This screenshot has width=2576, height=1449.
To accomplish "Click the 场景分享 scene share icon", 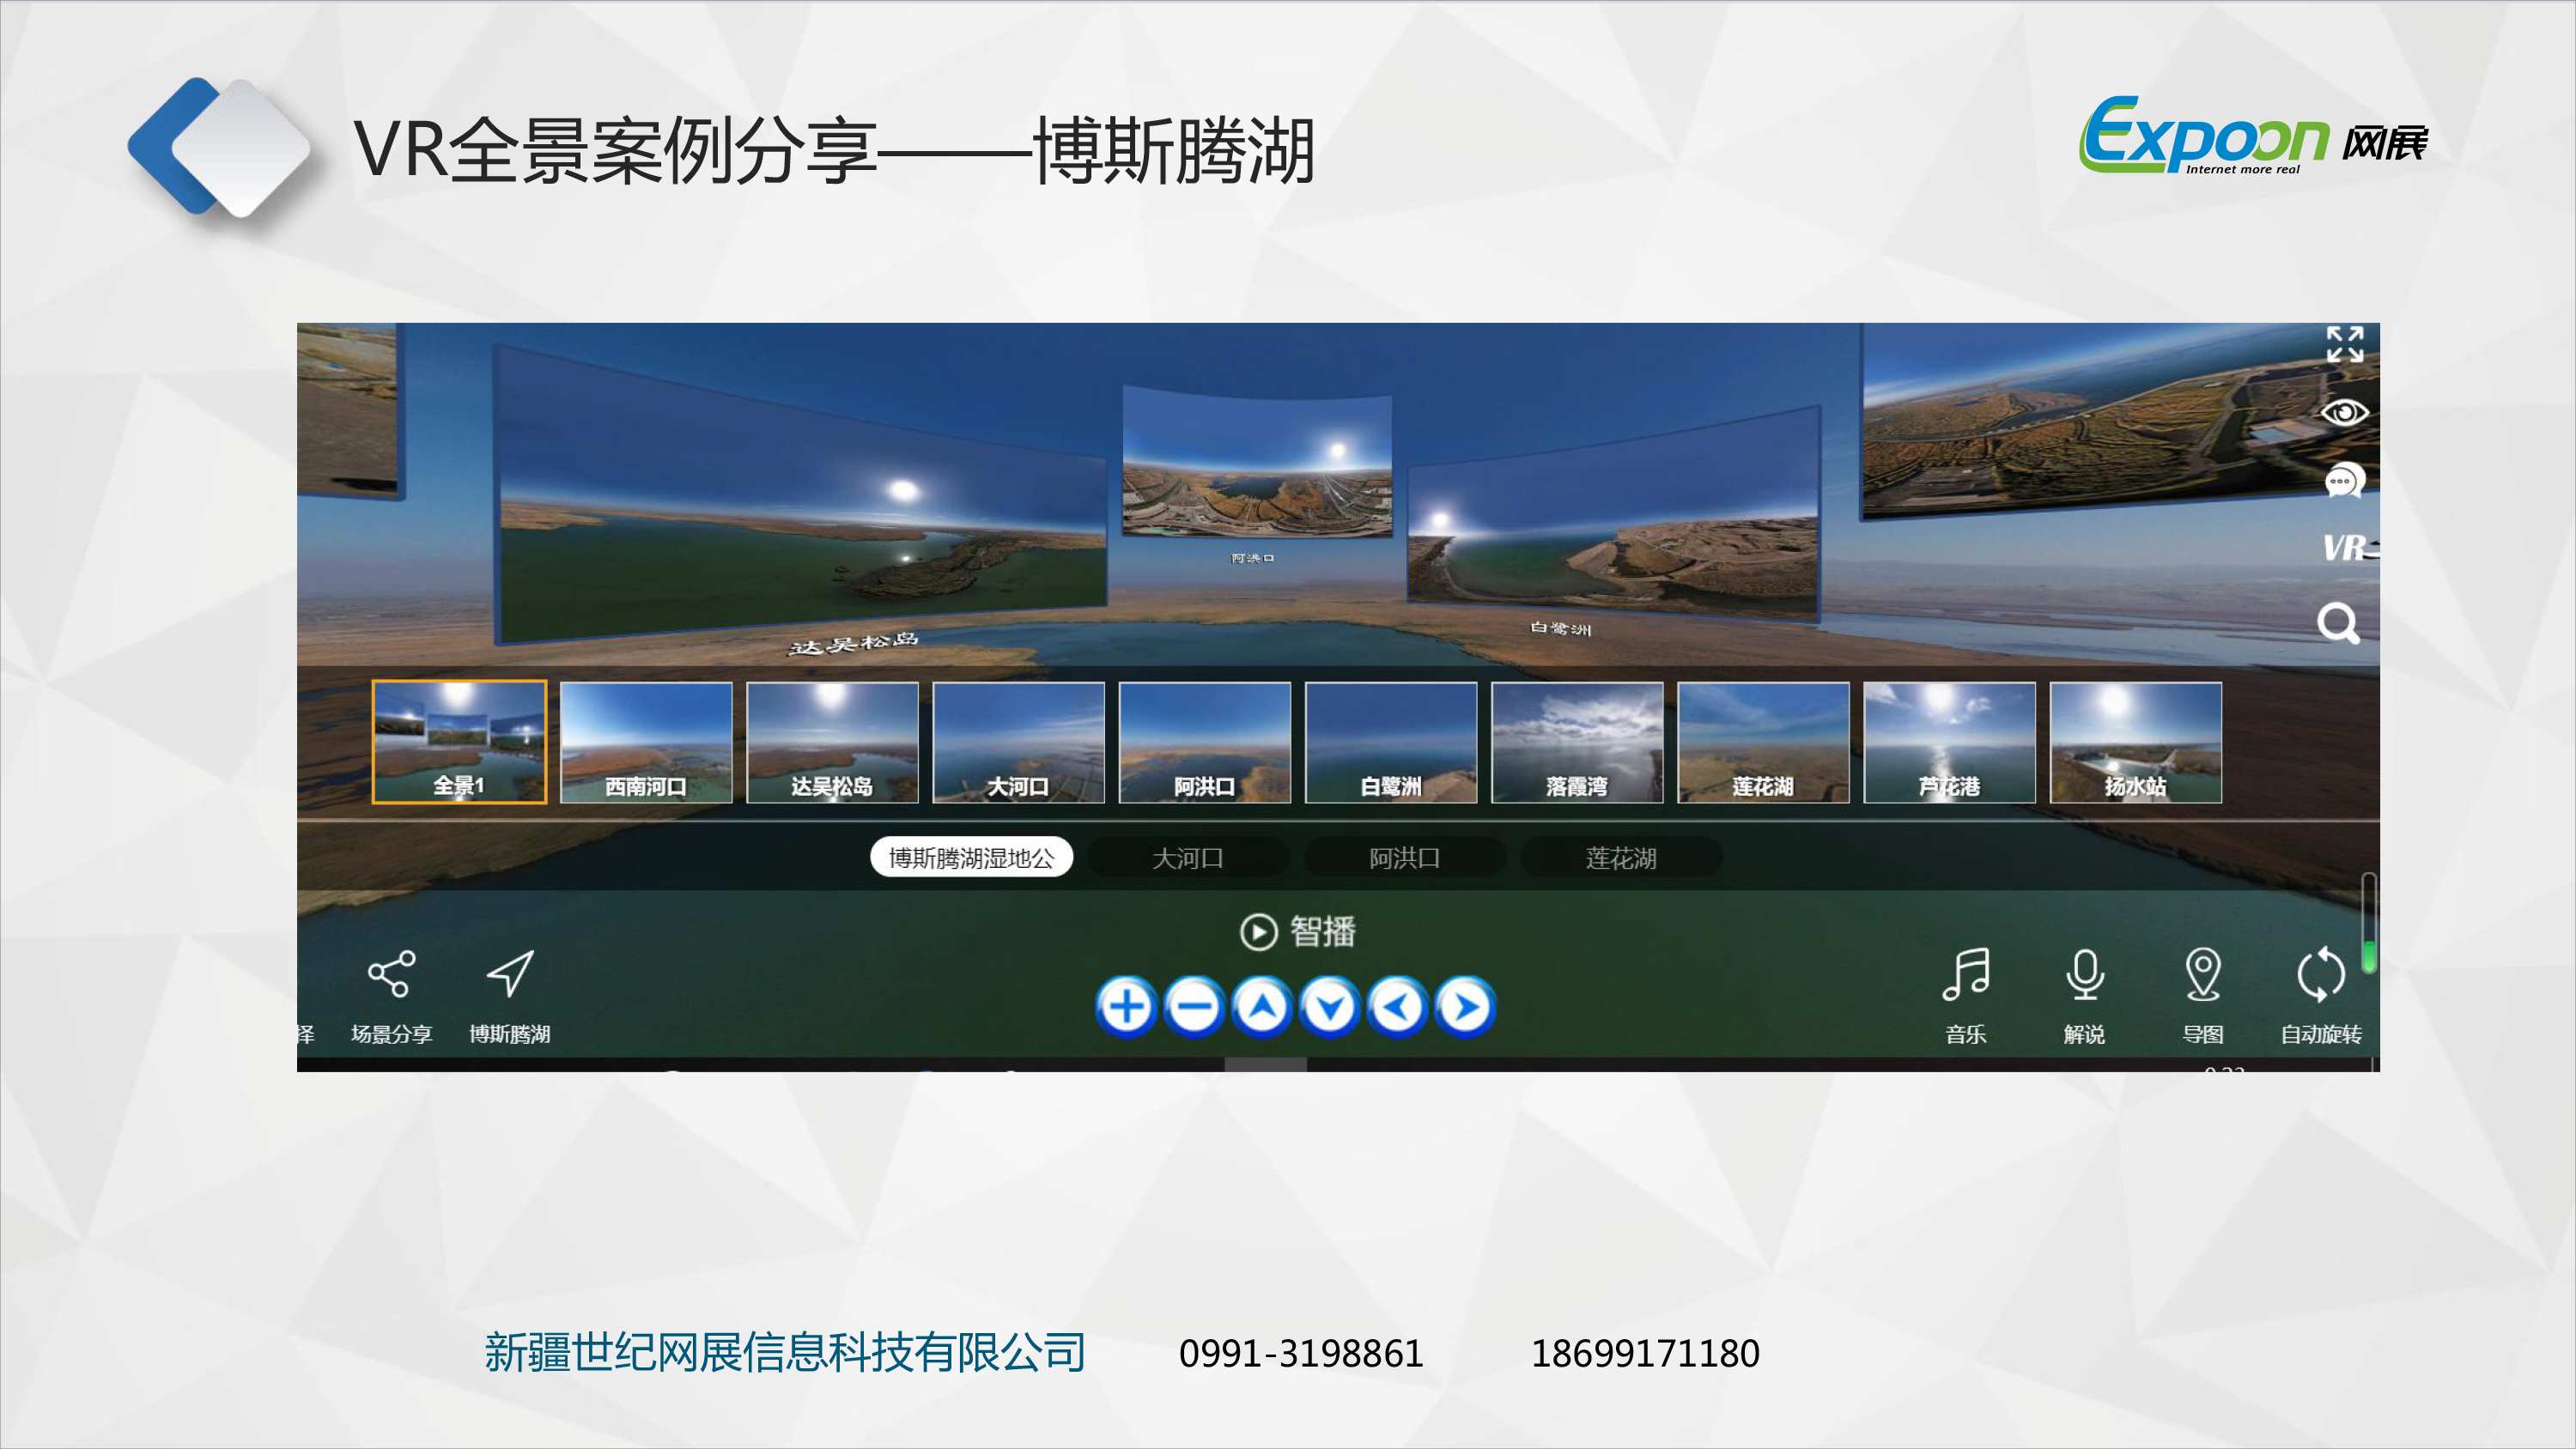I will coord(391,975).
